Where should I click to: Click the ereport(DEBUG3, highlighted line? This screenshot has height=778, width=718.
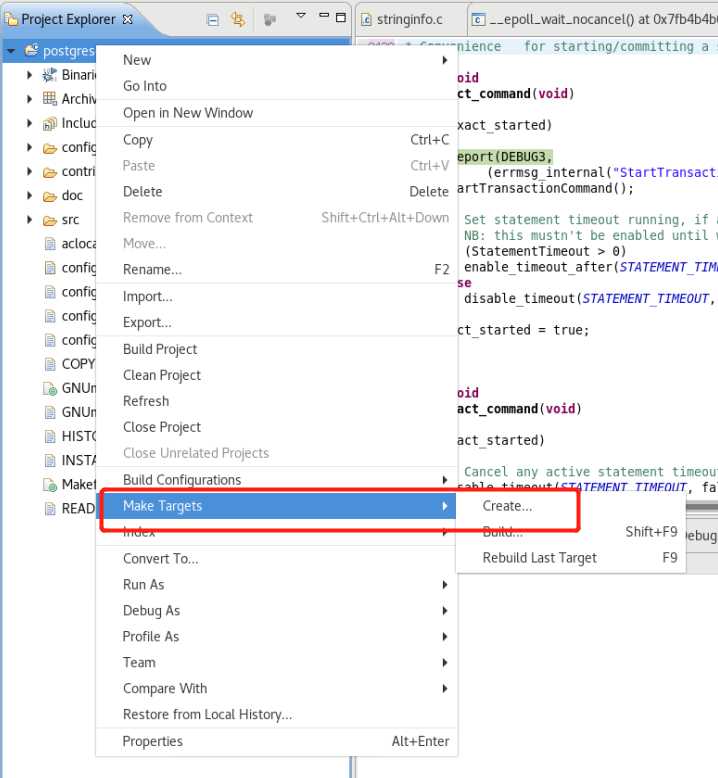coord(504,157)
